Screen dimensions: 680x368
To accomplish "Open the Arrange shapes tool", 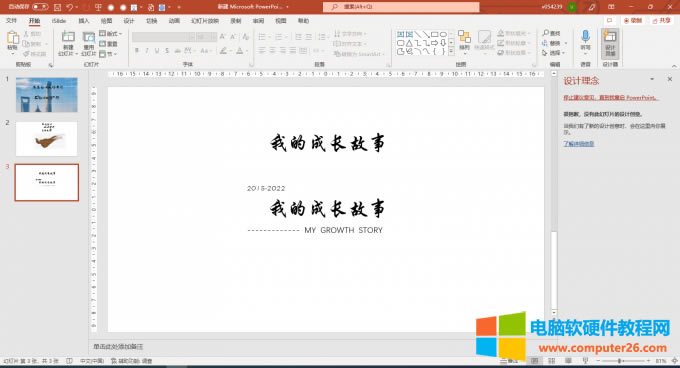I will point(464,40).
